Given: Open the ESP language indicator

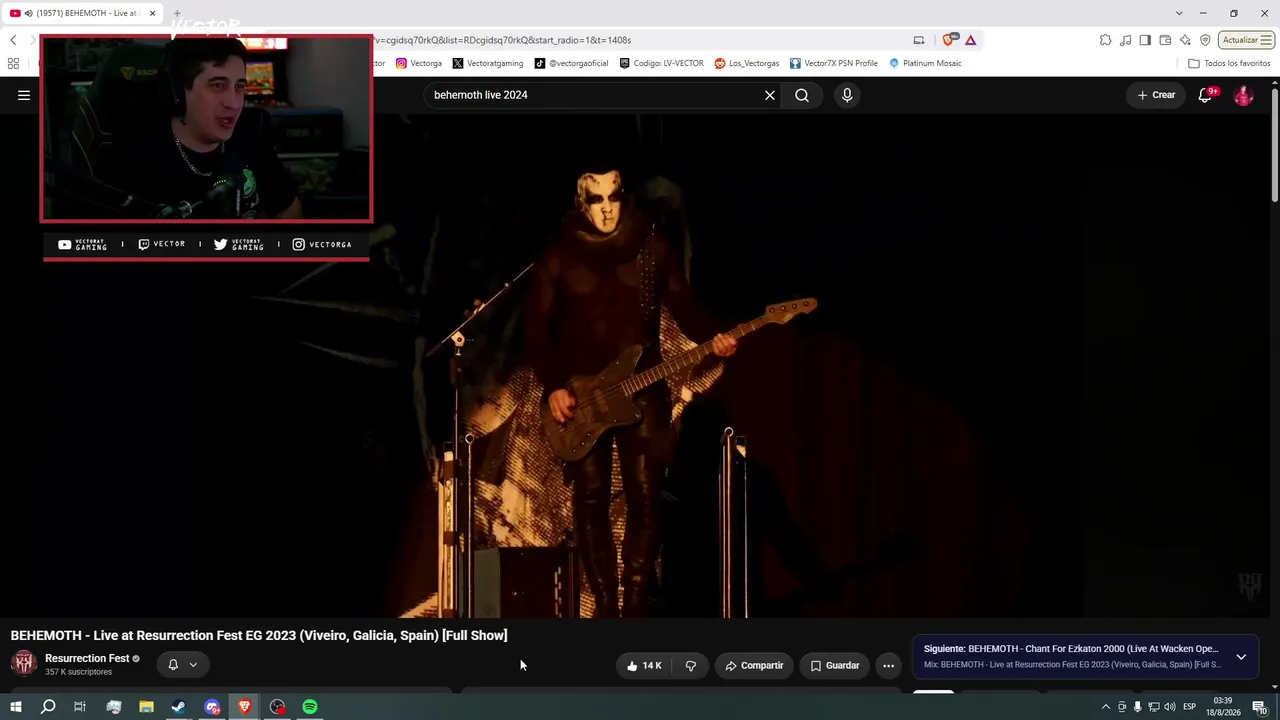Looking at the screenshot, I should (1189, 707).
